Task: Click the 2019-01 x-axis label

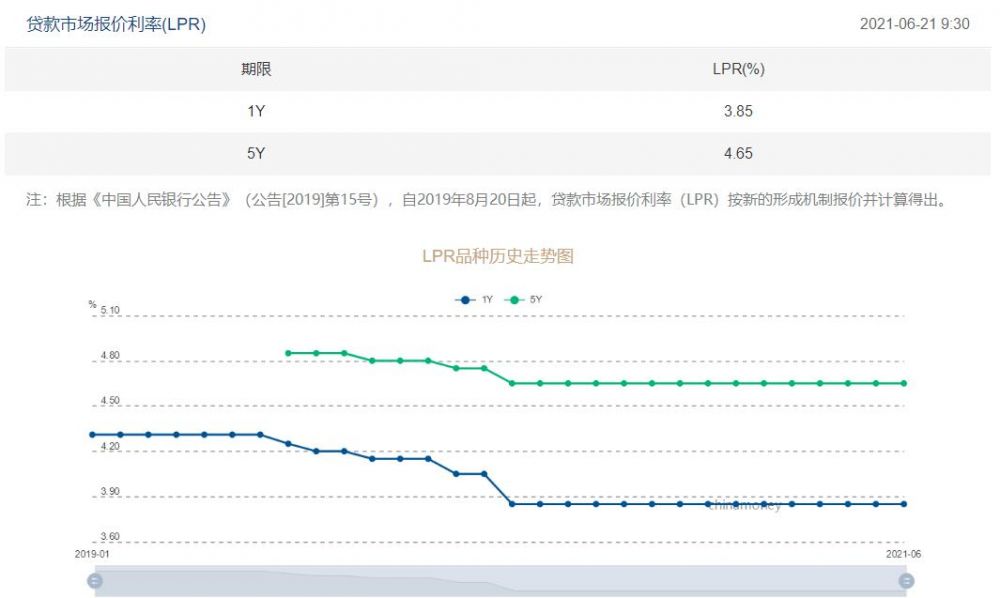Action: (x=92, y=553)
